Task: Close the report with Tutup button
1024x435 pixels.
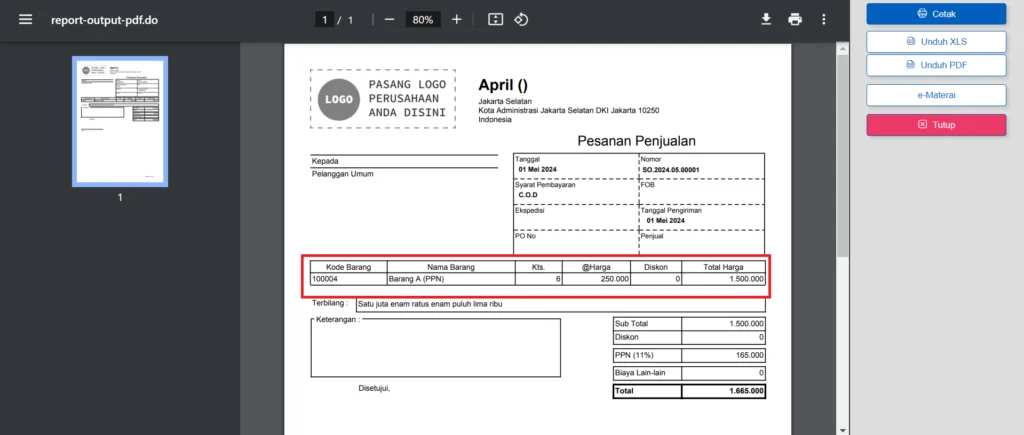Action: 935,125
